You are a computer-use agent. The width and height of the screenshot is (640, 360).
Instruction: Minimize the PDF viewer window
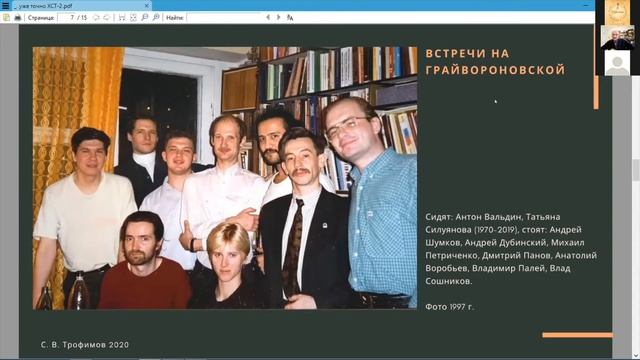(x=586, y=5)
